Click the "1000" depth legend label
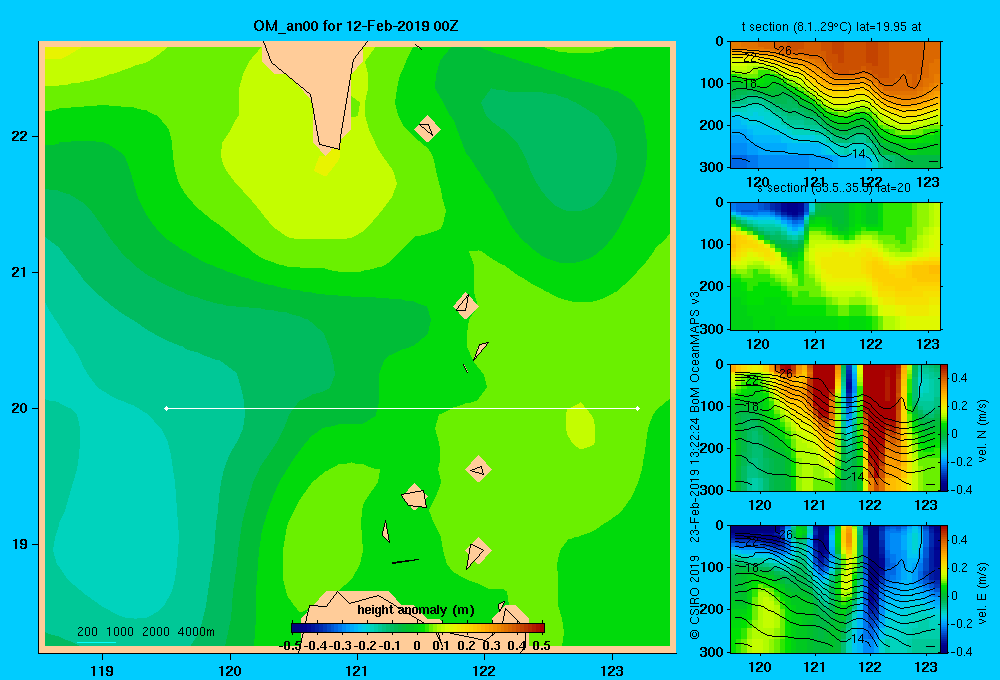 (x=120, y=632)
